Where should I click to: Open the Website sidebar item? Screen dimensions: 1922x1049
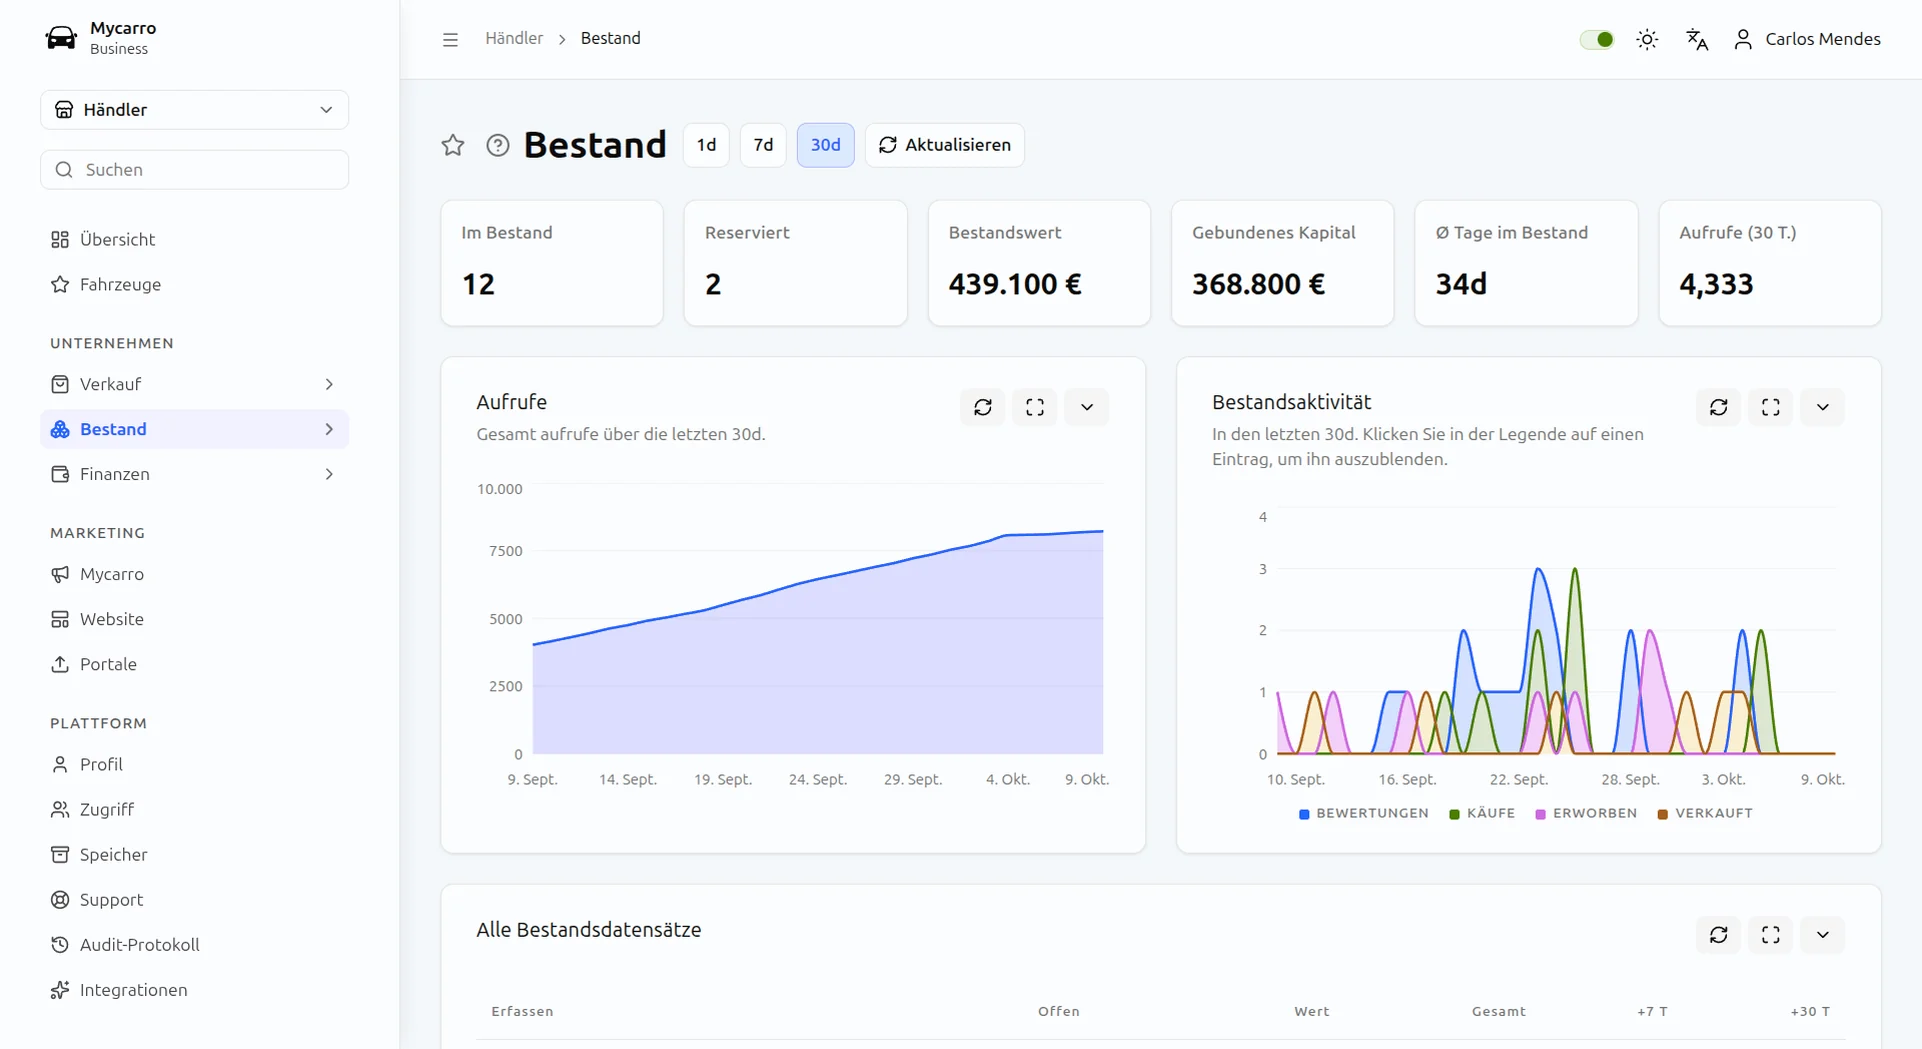[x=195, y=619]
